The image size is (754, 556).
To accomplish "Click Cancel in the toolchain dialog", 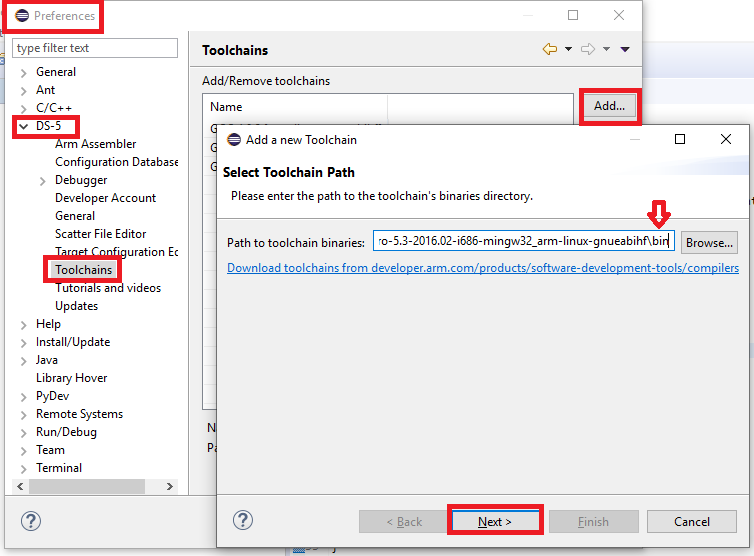I will pyautogui.click(x=691, y=522).
